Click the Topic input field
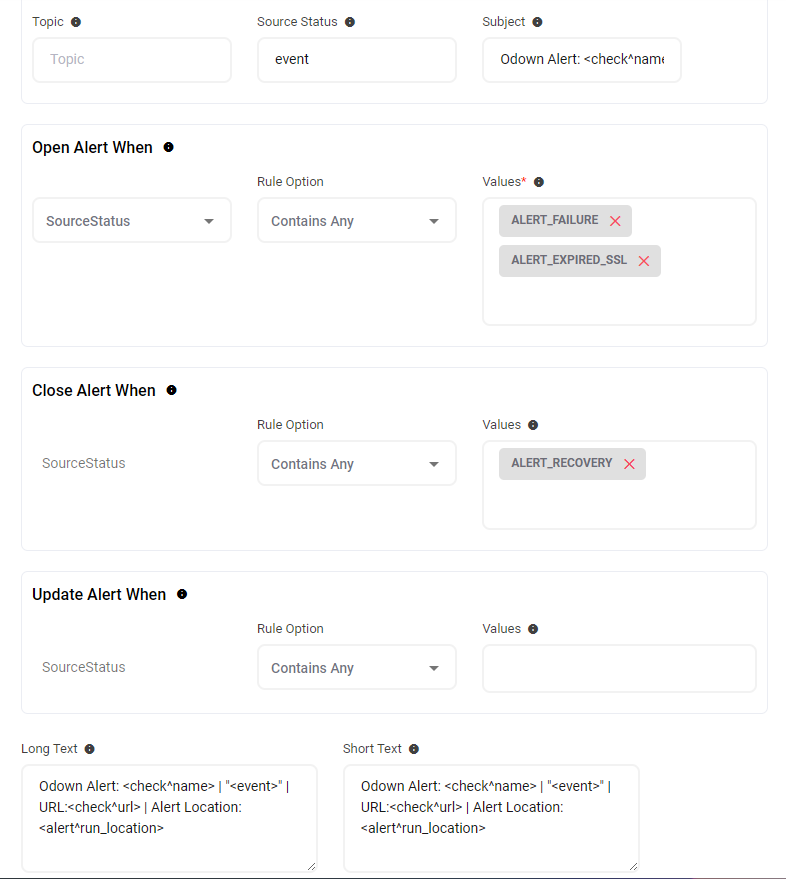The width and height of the screenshot is (786, 879). 132,60
